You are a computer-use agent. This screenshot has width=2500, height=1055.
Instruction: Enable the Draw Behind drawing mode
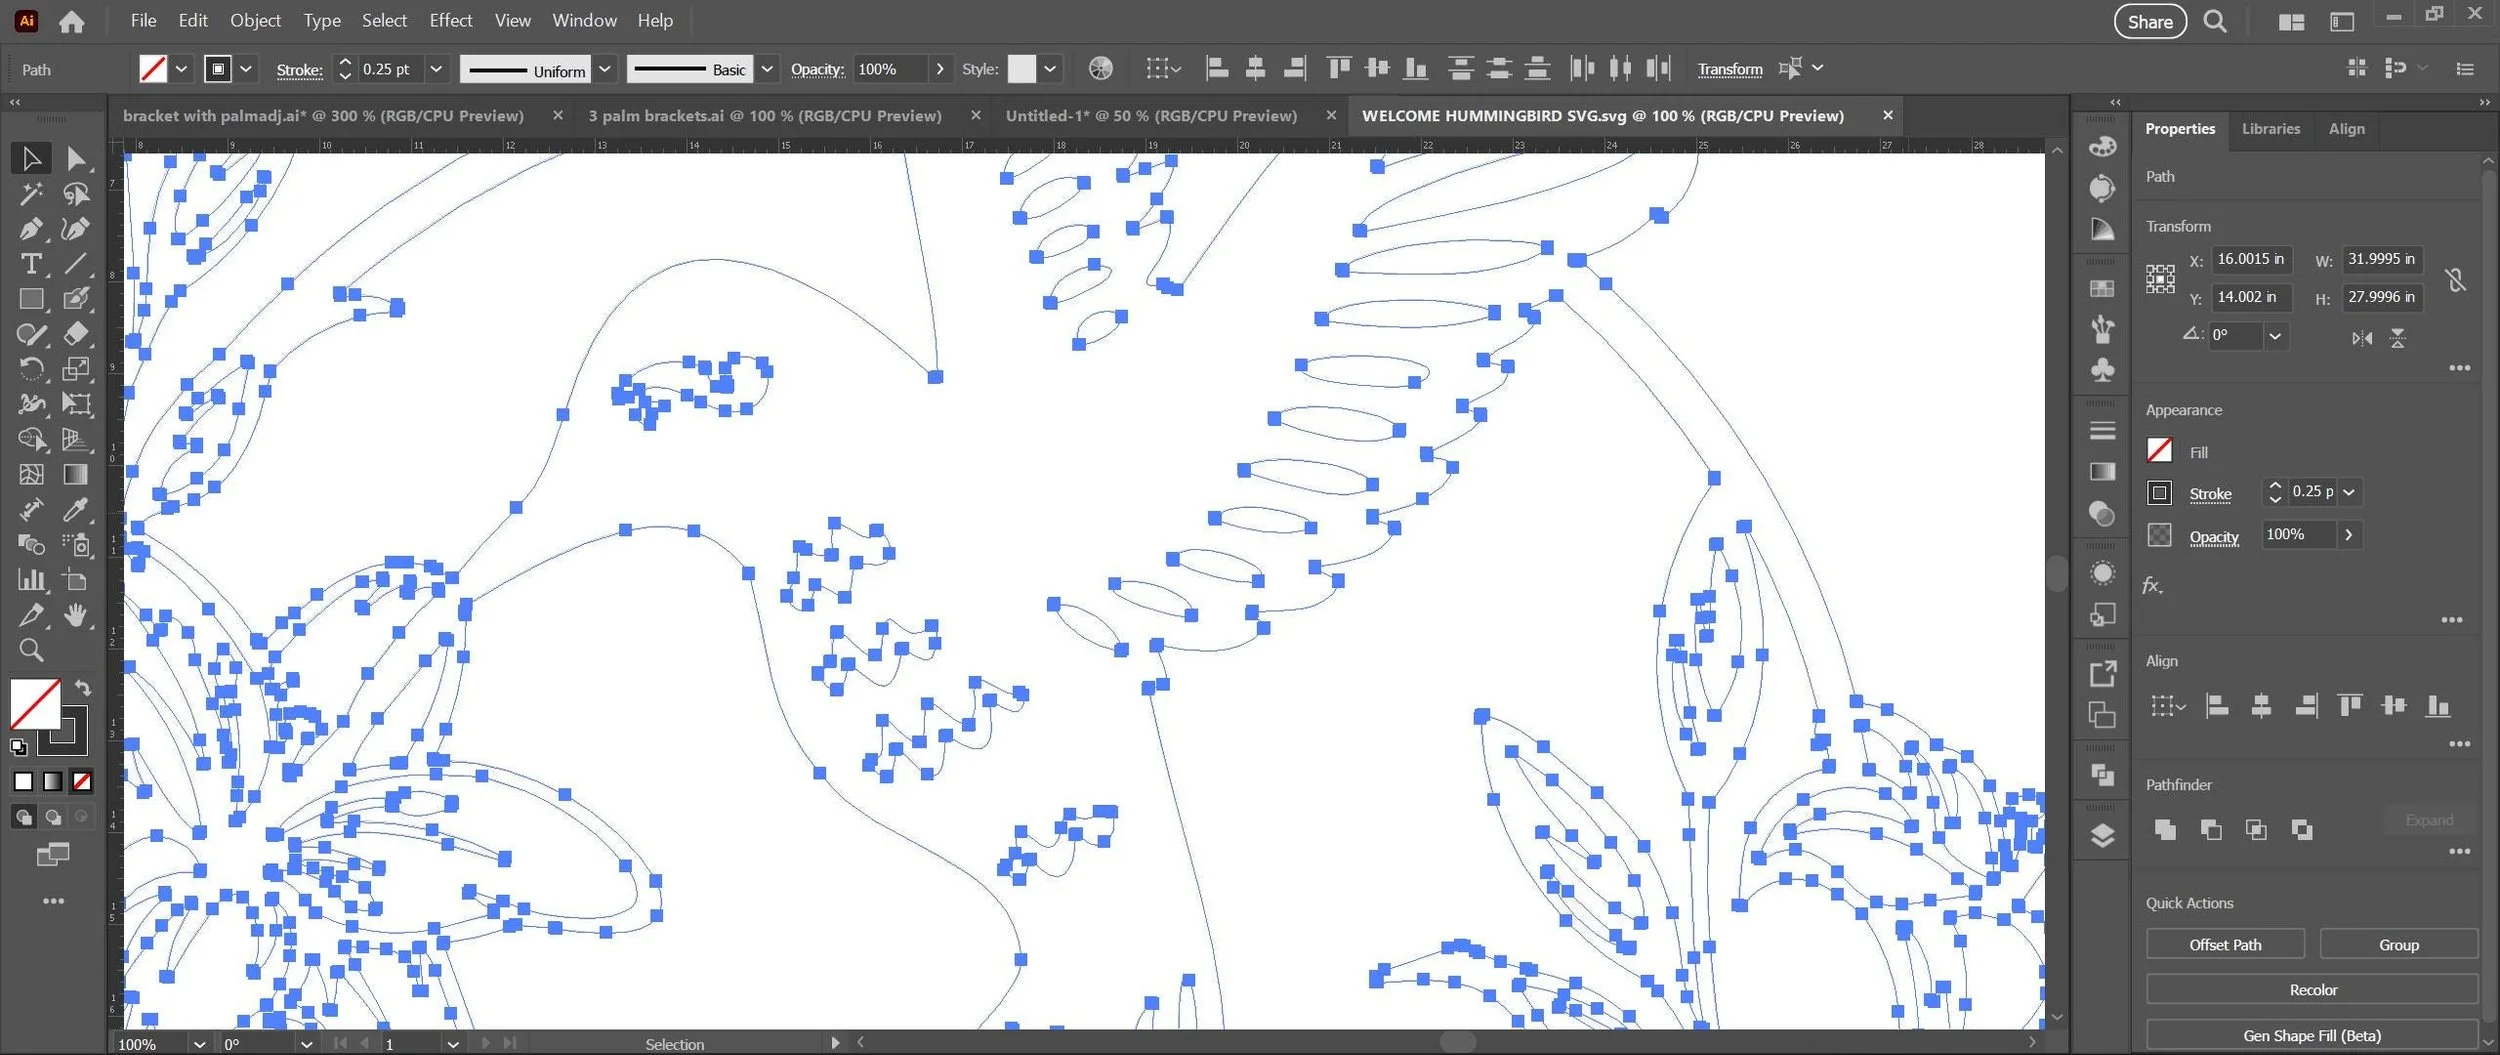52,817
